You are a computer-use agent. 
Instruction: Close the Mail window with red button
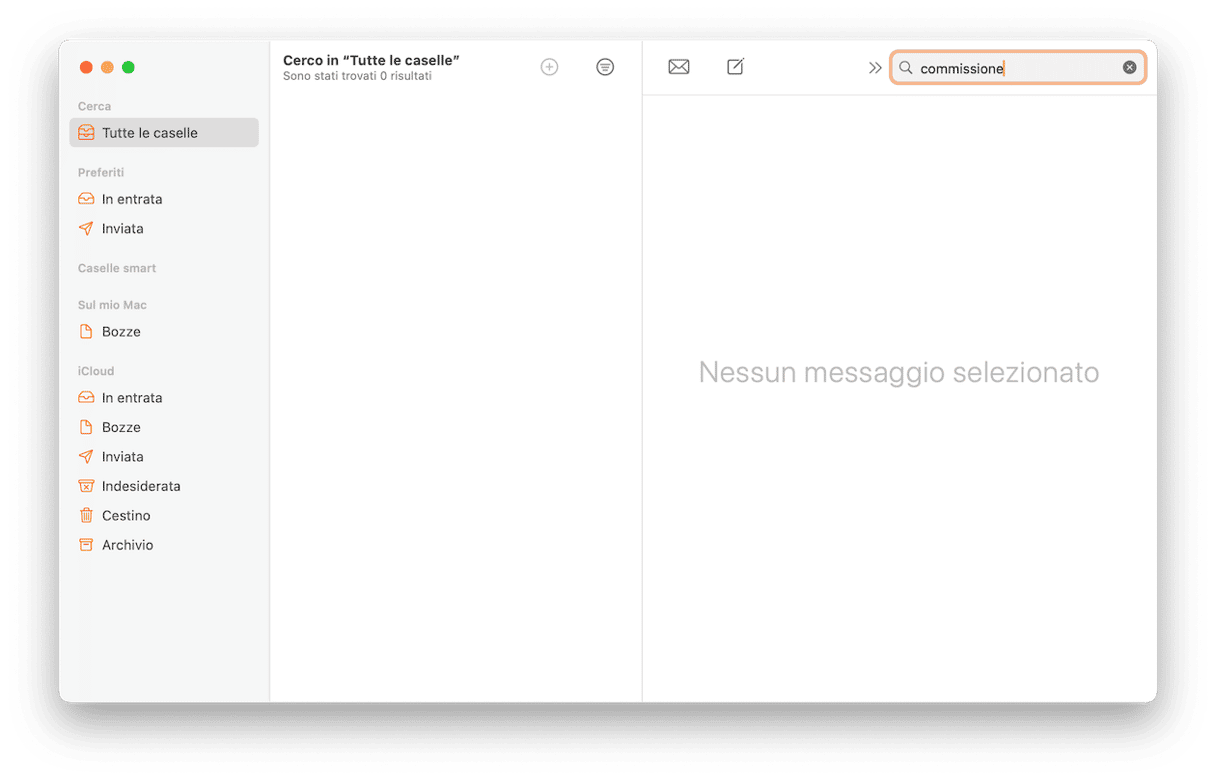pyautogui.click(x=86, y=67)
